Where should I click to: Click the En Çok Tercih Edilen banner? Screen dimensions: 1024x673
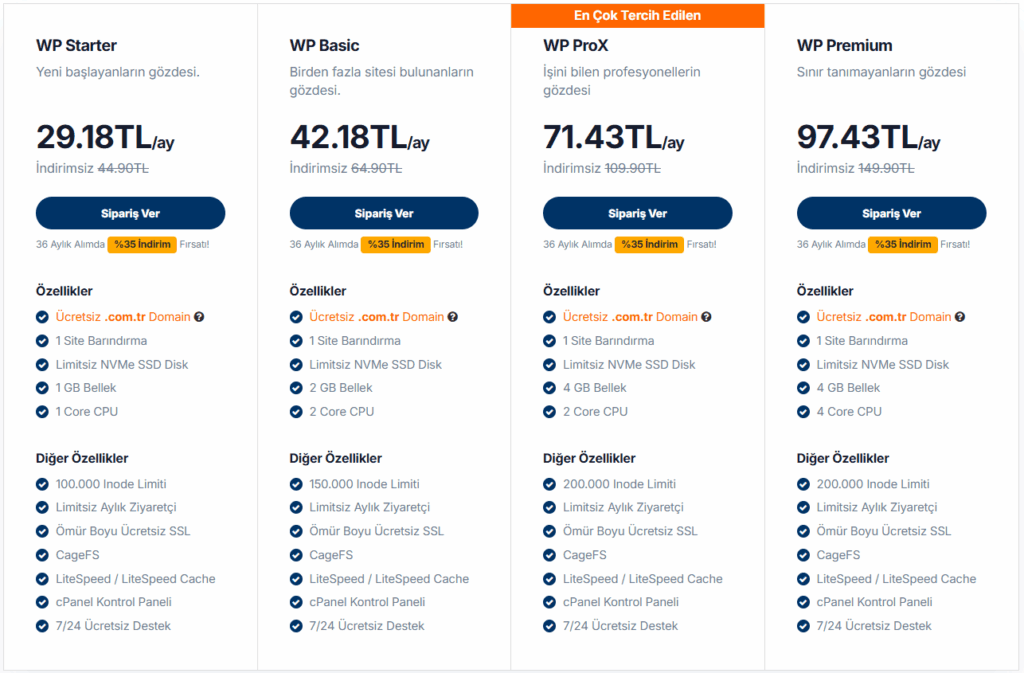click(x=637, y=15)
